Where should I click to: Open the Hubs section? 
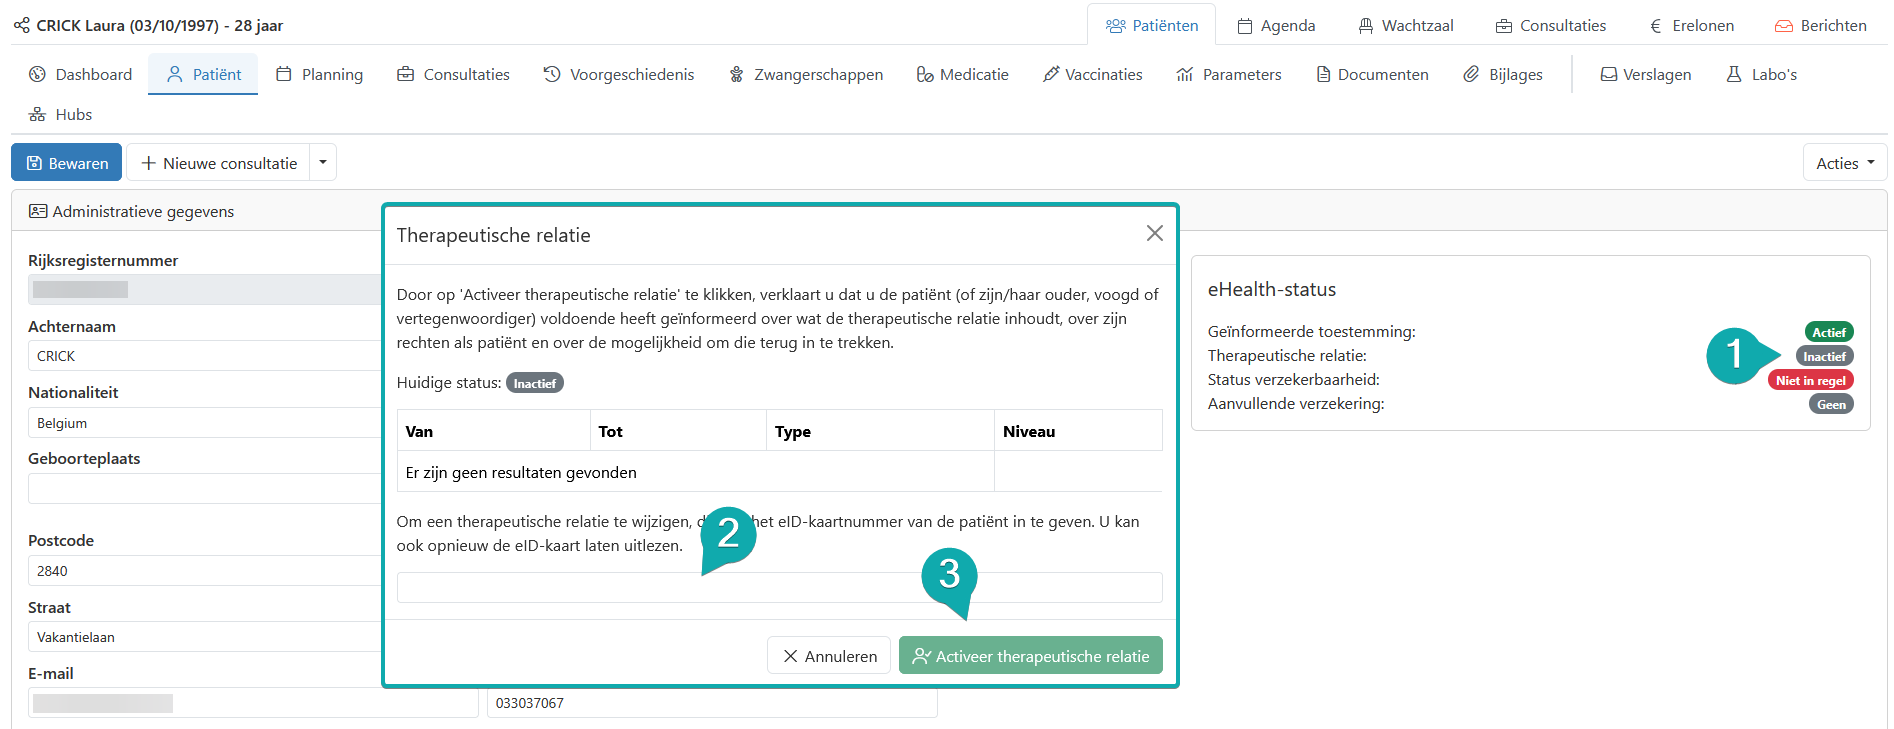pyautogui.click(x=60, y=114)
